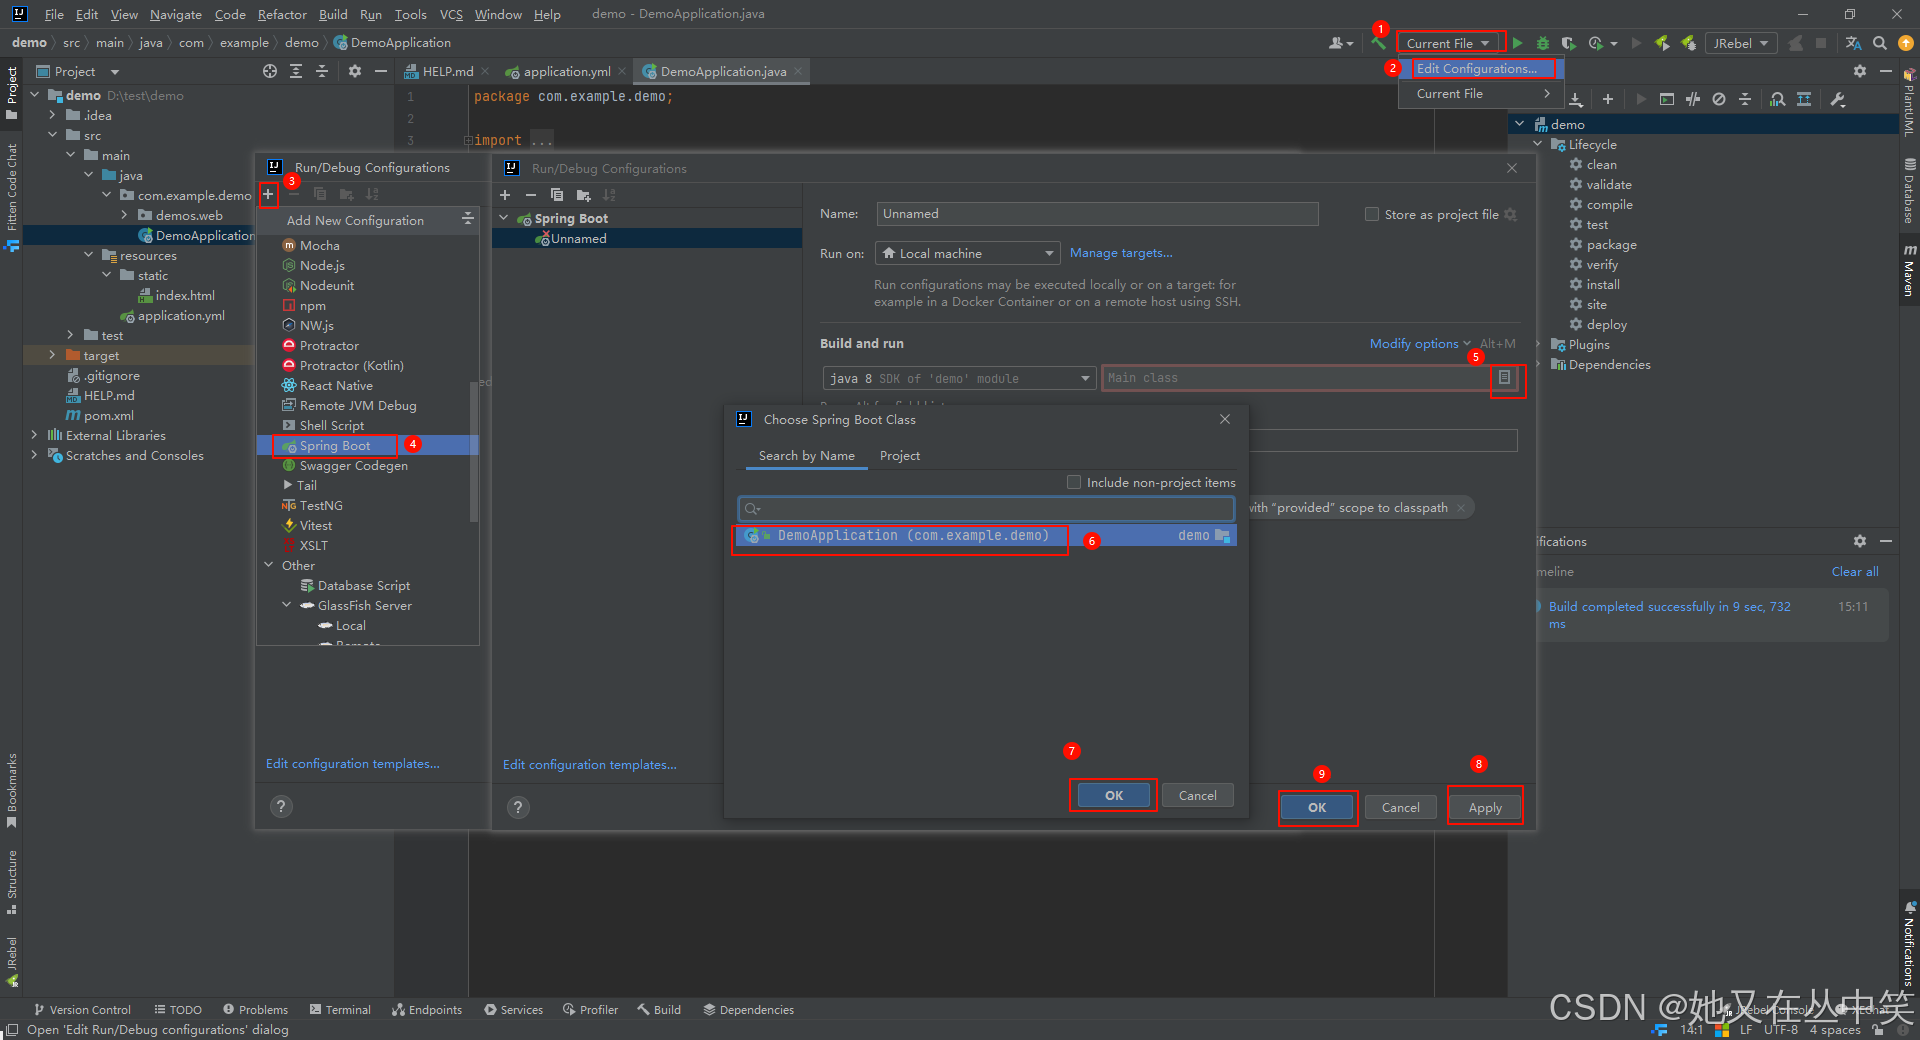Expand the target folder in Project tree
Image resolution: width=1920 pixels, height=1040 pixels.
point(52,355)
